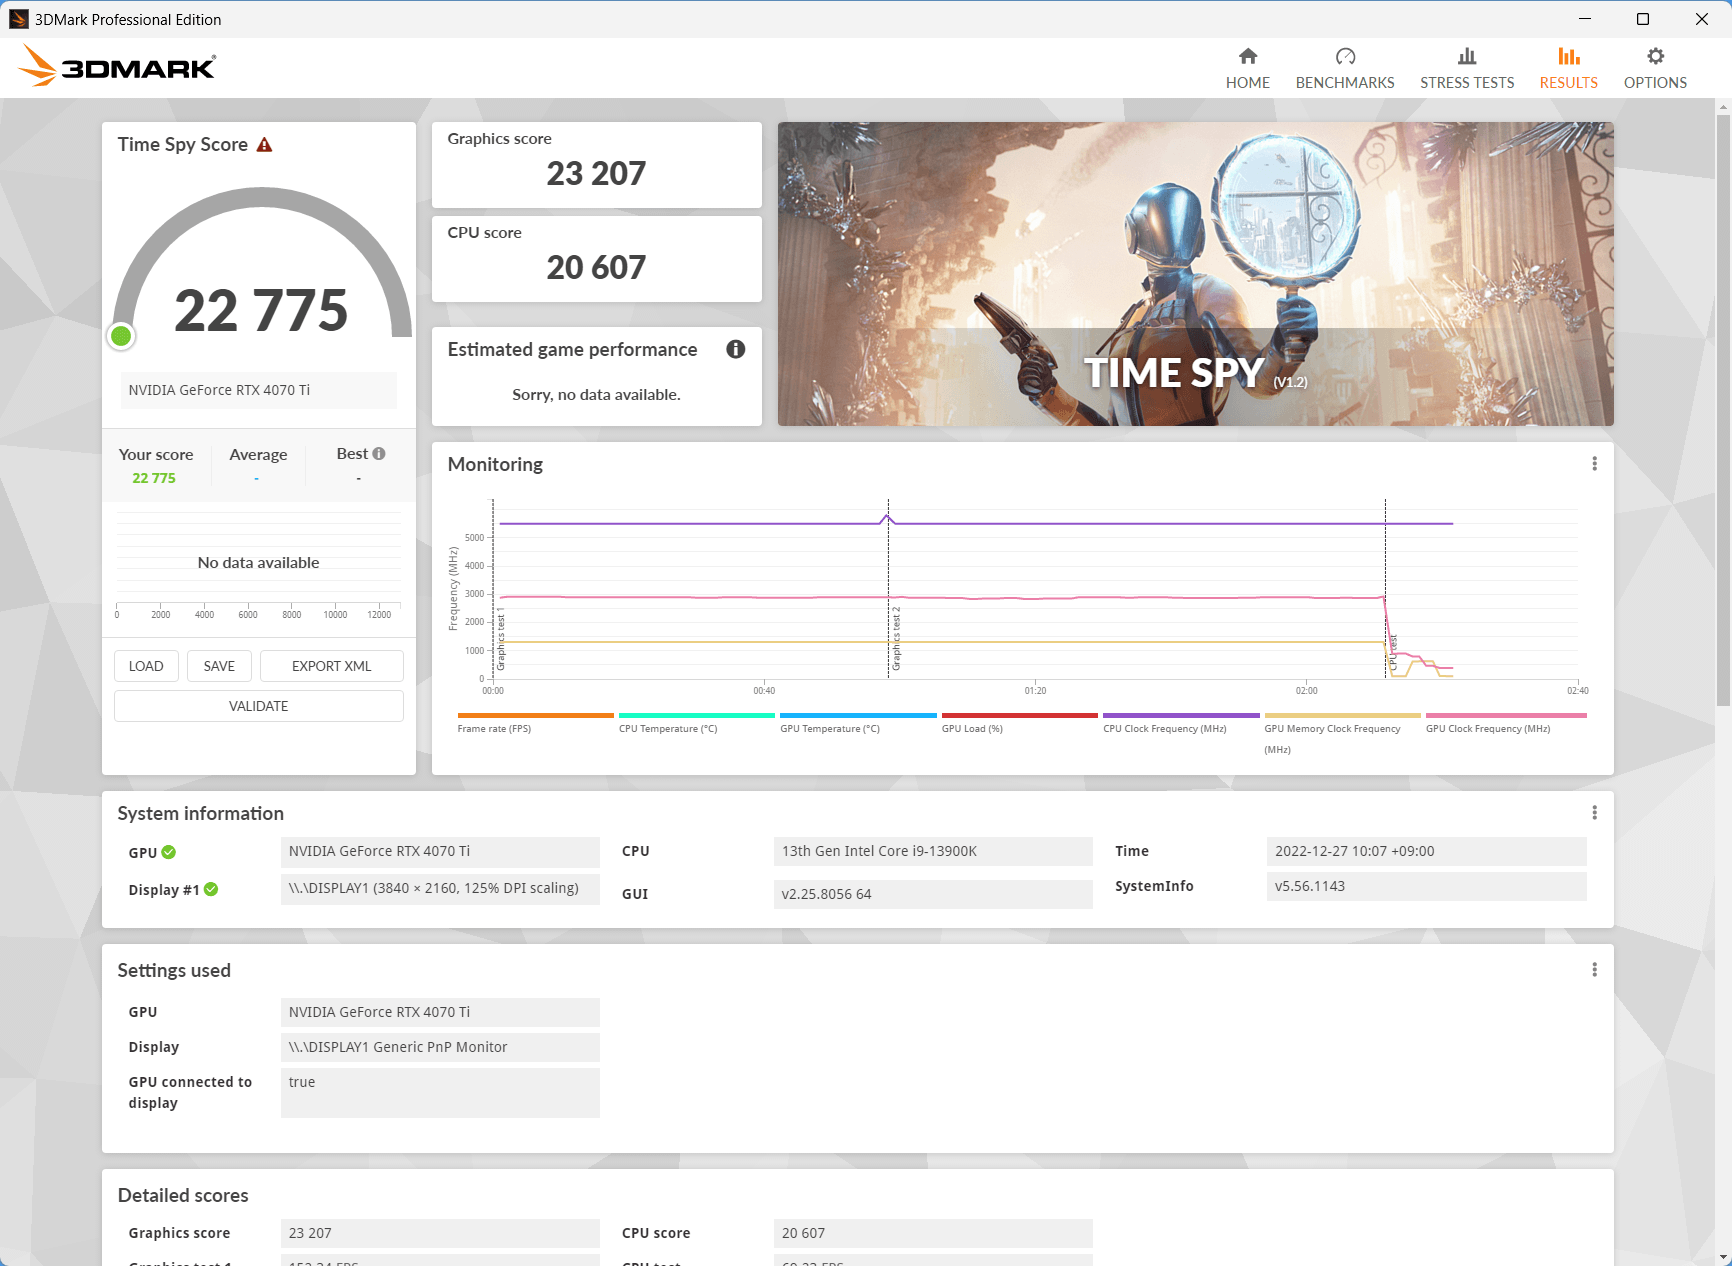Open the Monitoring panel three-dot menu
The width and height of the screenshot is (1732, 1266).
[x=1594, y=464]
